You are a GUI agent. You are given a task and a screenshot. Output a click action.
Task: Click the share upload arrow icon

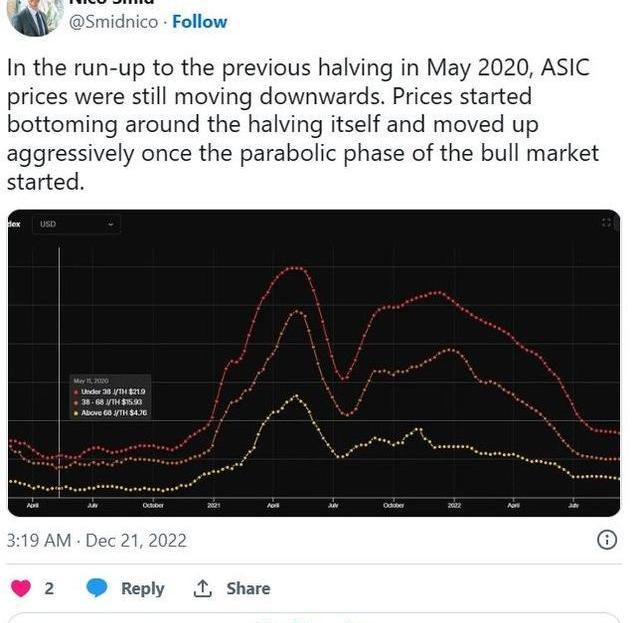[x=203, y=588]
